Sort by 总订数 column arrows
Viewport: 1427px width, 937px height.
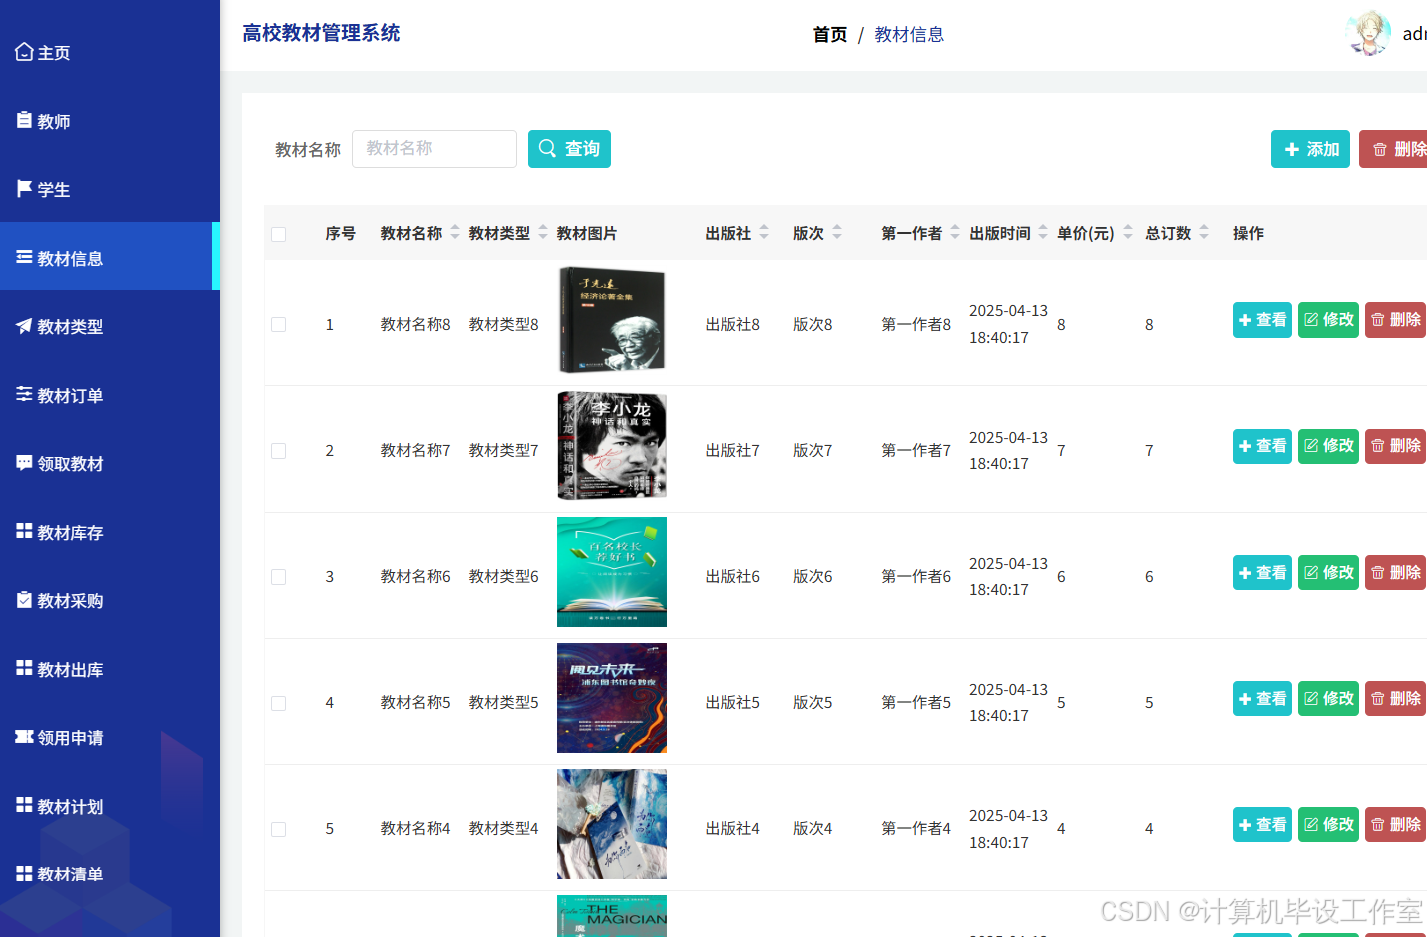1204,232
